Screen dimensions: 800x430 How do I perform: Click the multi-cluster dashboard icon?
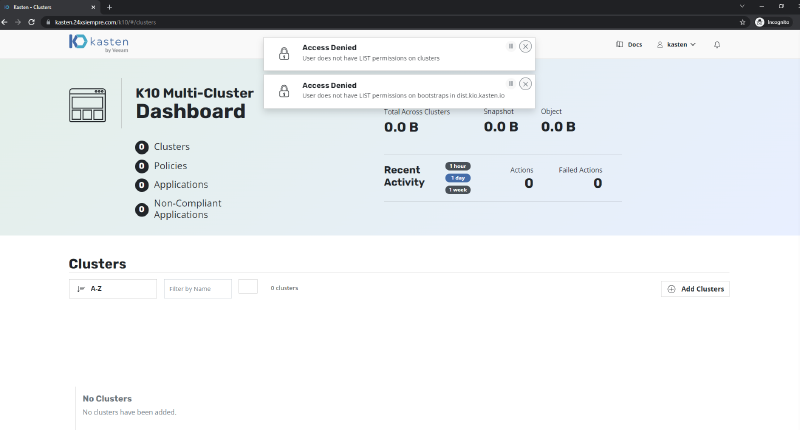87,105
